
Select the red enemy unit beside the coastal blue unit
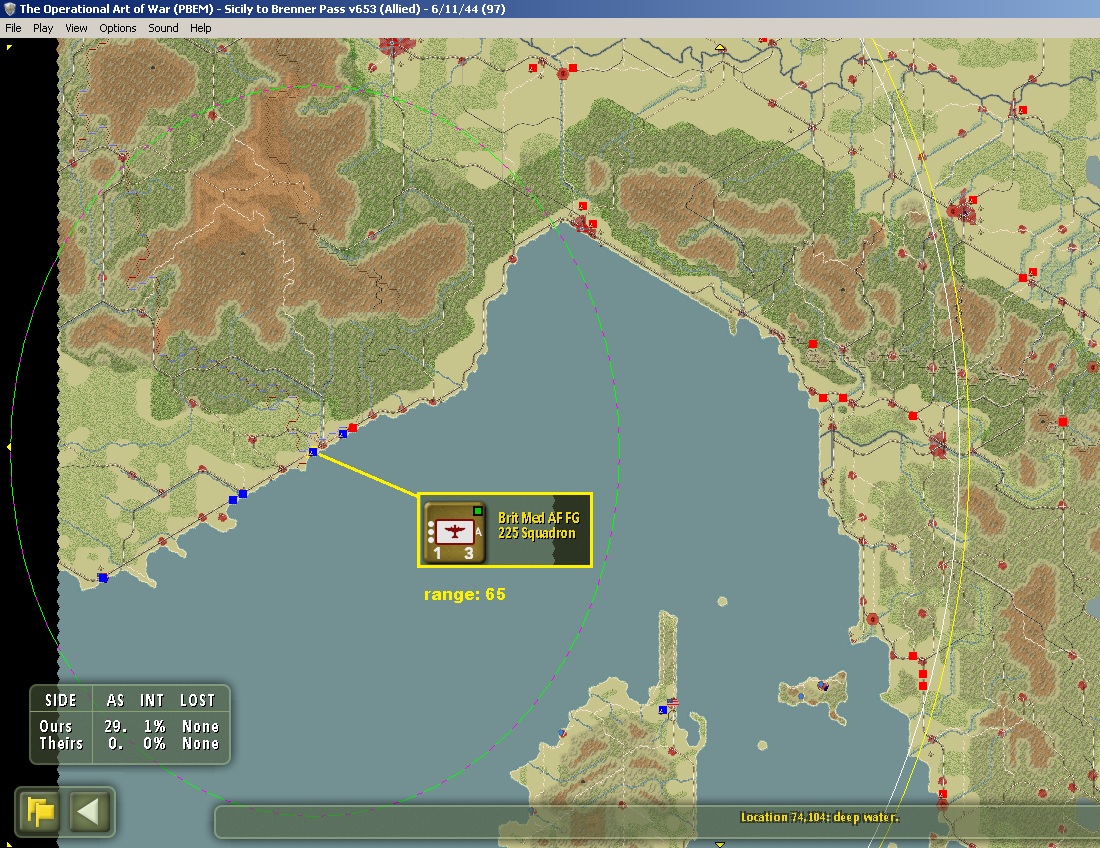tap(353, 427)
